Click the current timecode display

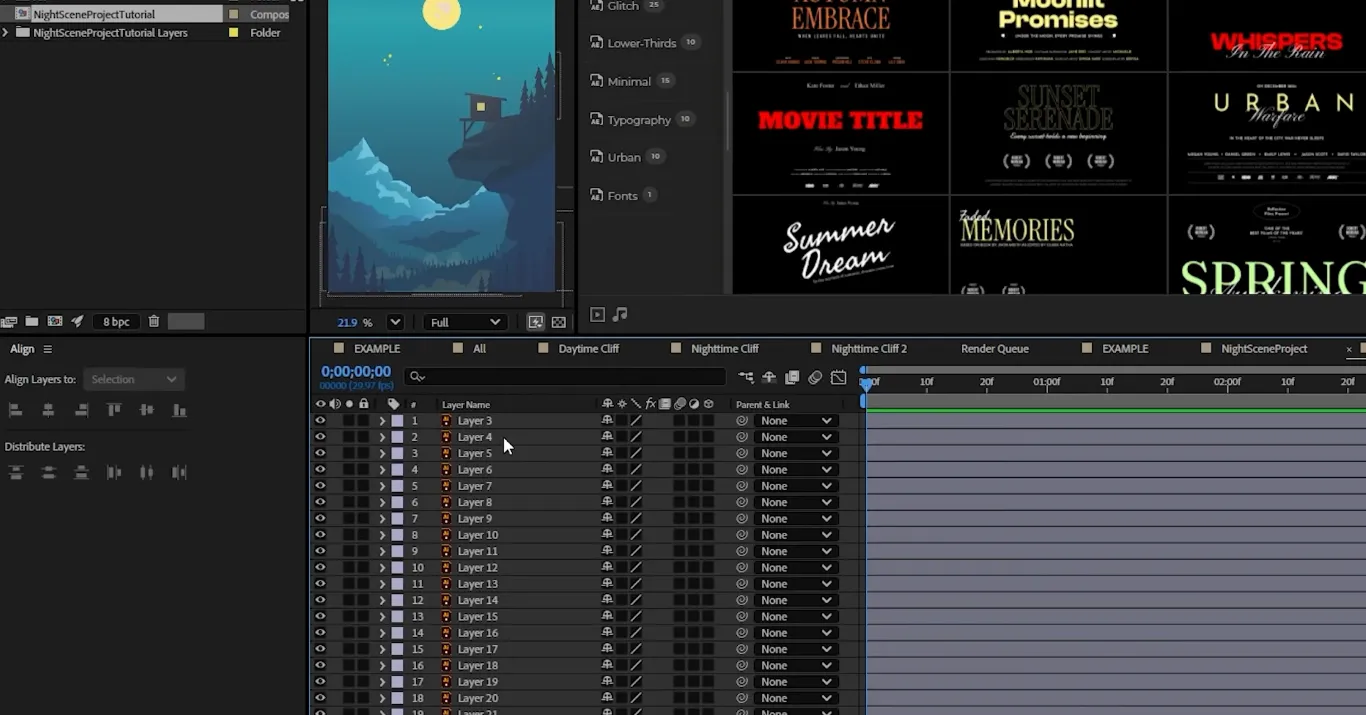[x=358, y=370]
